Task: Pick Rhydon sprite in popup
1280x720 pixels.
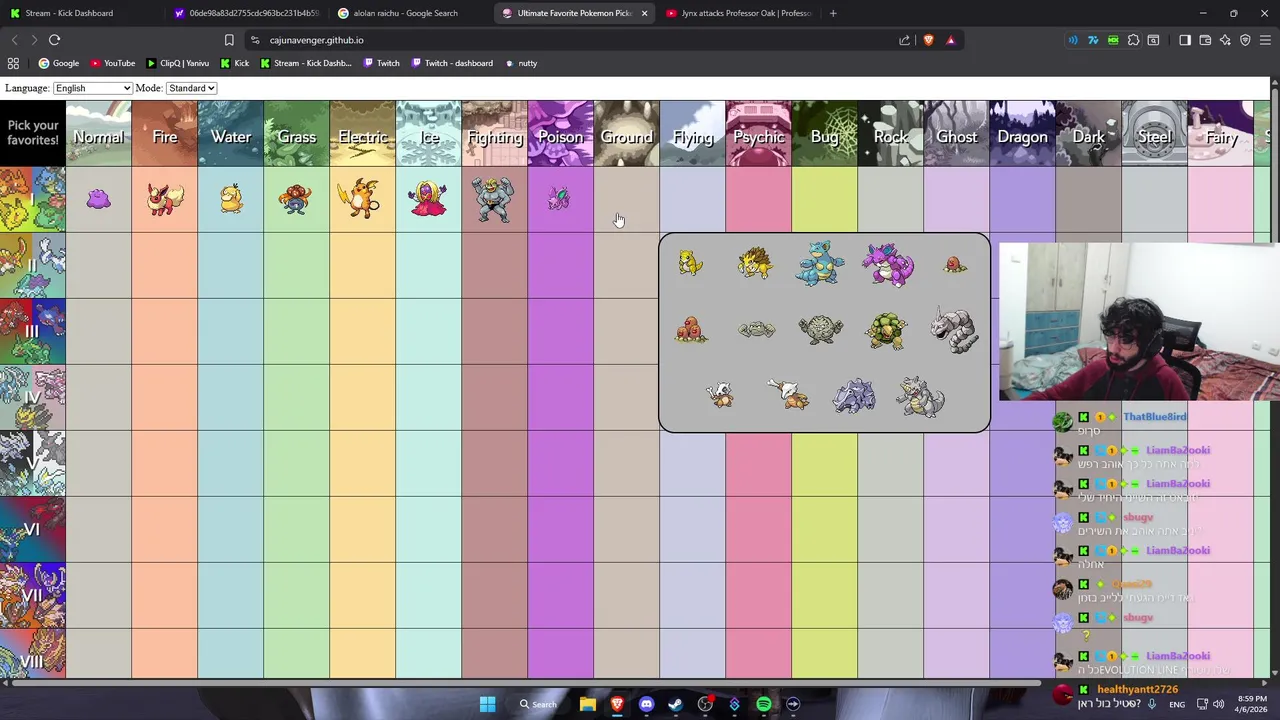Action: click(x=920, y=396)
